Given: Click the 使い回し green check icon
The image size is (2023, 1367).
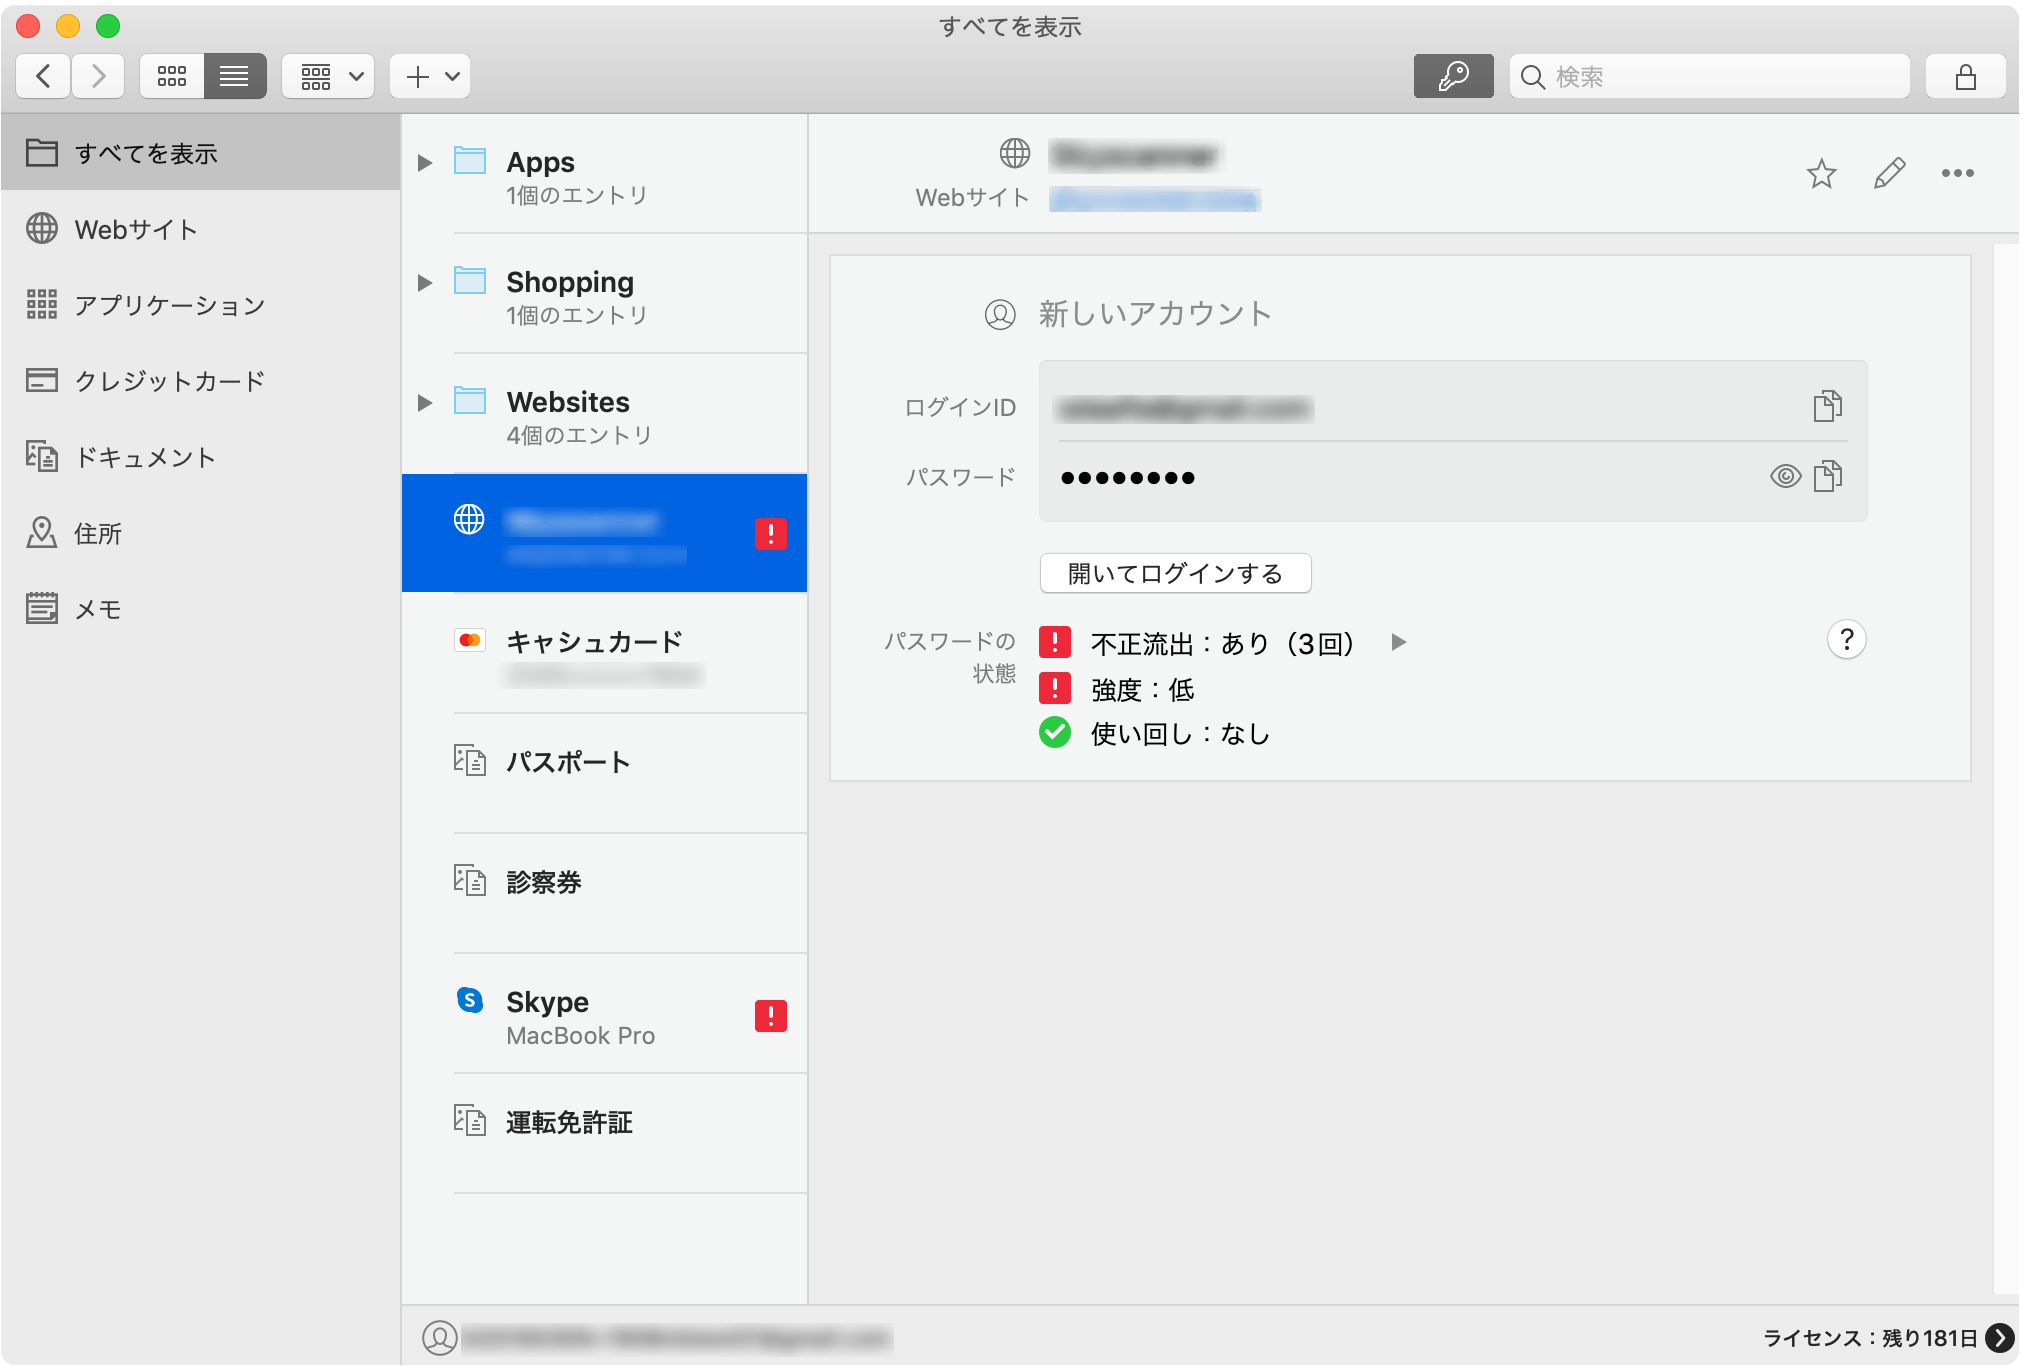Looking at the screenshot, I should (x=1055, y=733).
